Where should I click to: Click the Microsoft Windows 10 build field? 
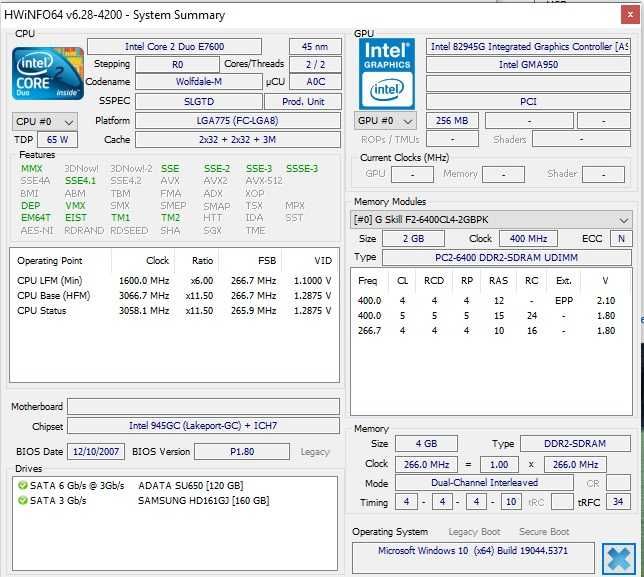tap(473, 558)
